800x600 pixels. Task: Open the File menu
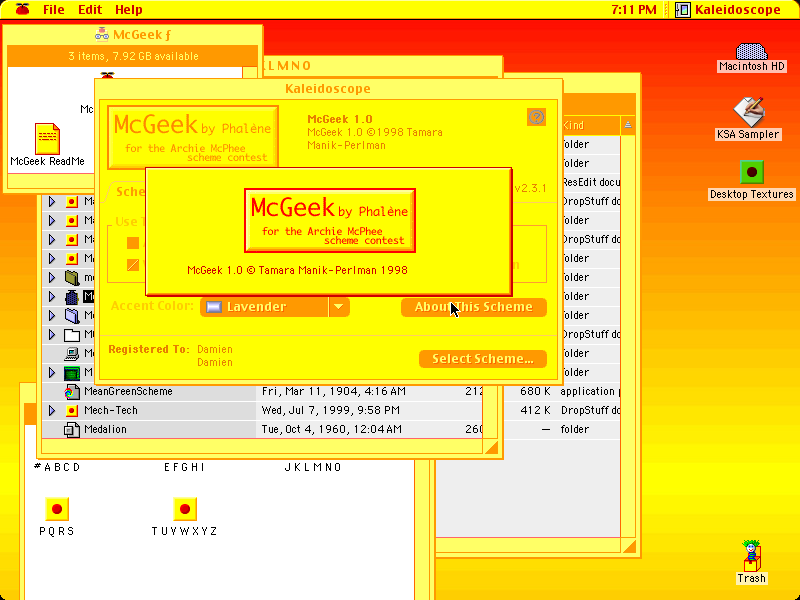click(54, 9)
